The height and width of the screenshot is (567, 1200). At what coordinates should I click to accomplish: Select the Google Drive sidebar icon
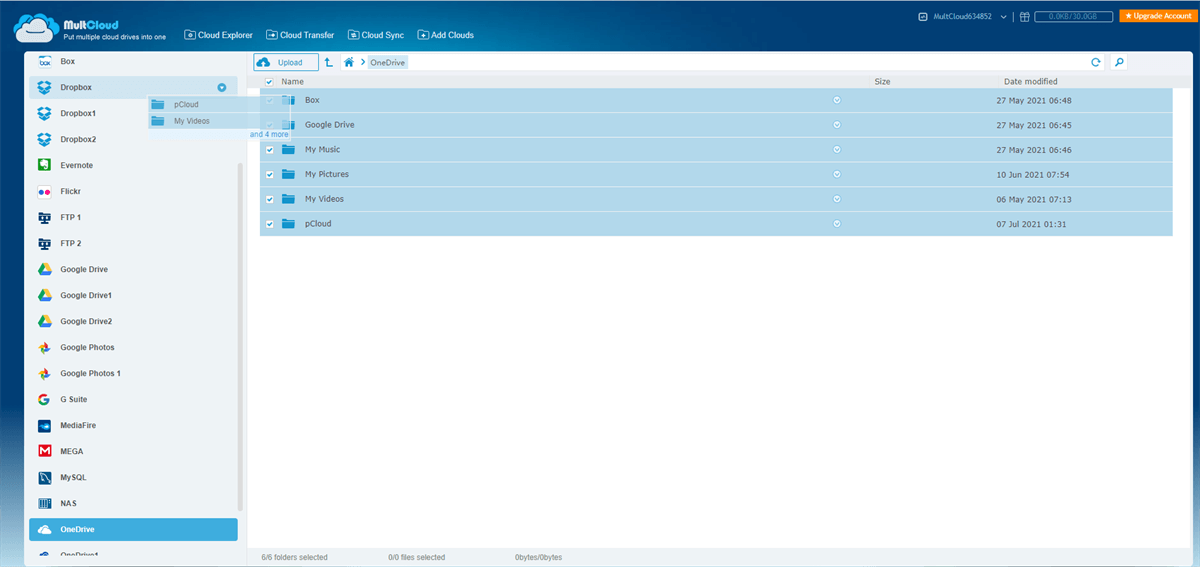tap(44, 269)
